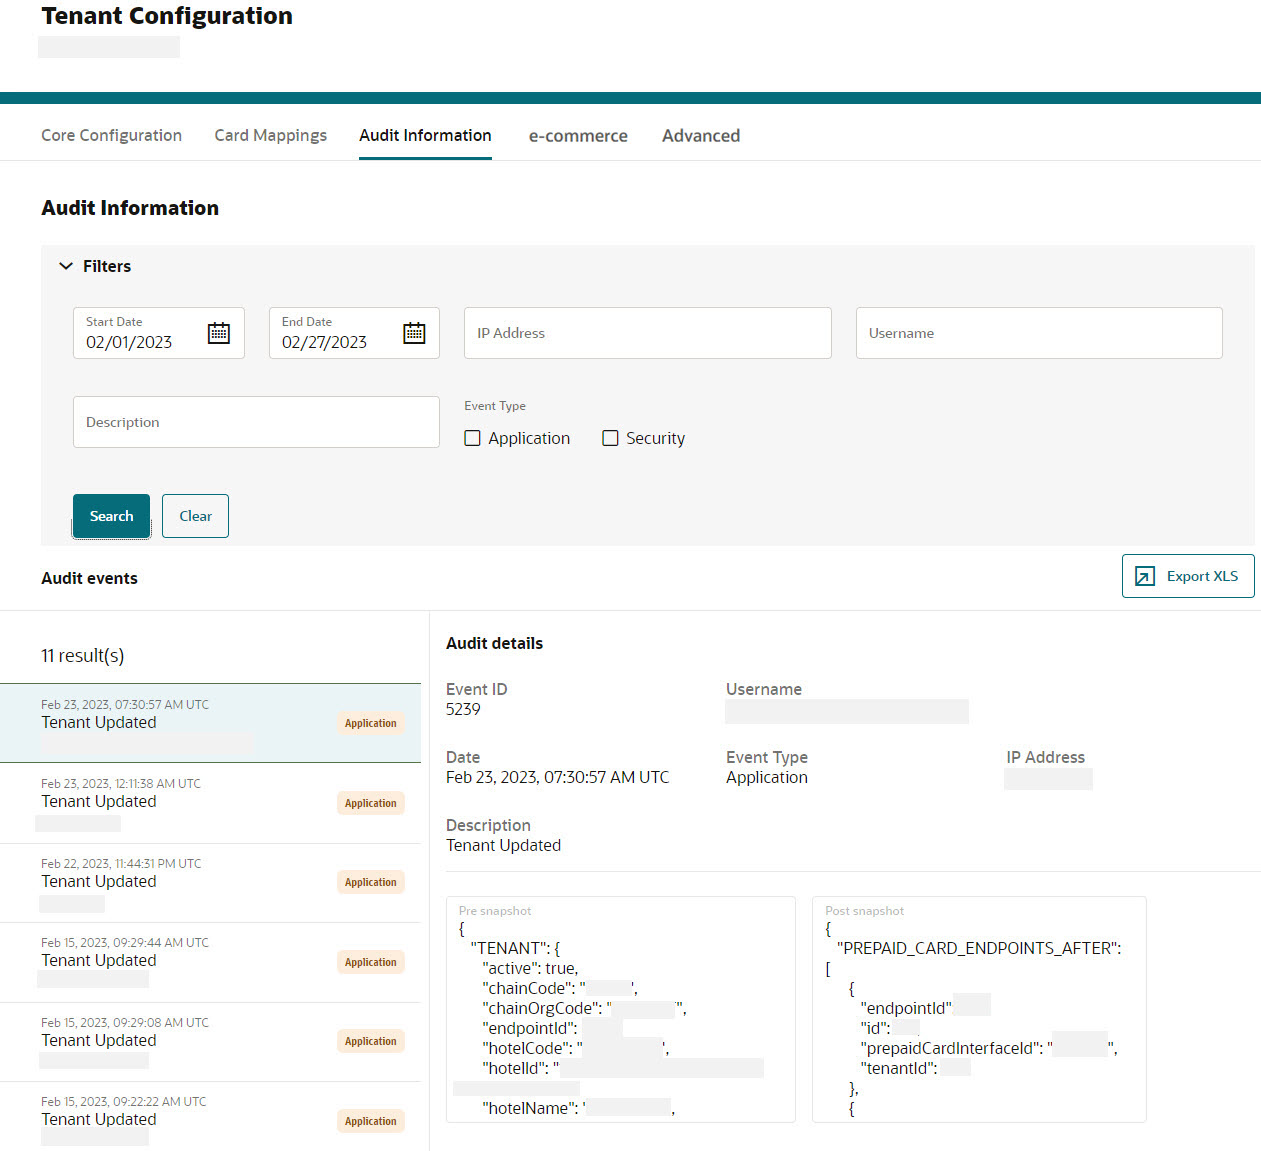The width and height of the screenshot is (1261, 1151).
Task: Open the End Date calendar picker
Action: (x=414, y=333)
